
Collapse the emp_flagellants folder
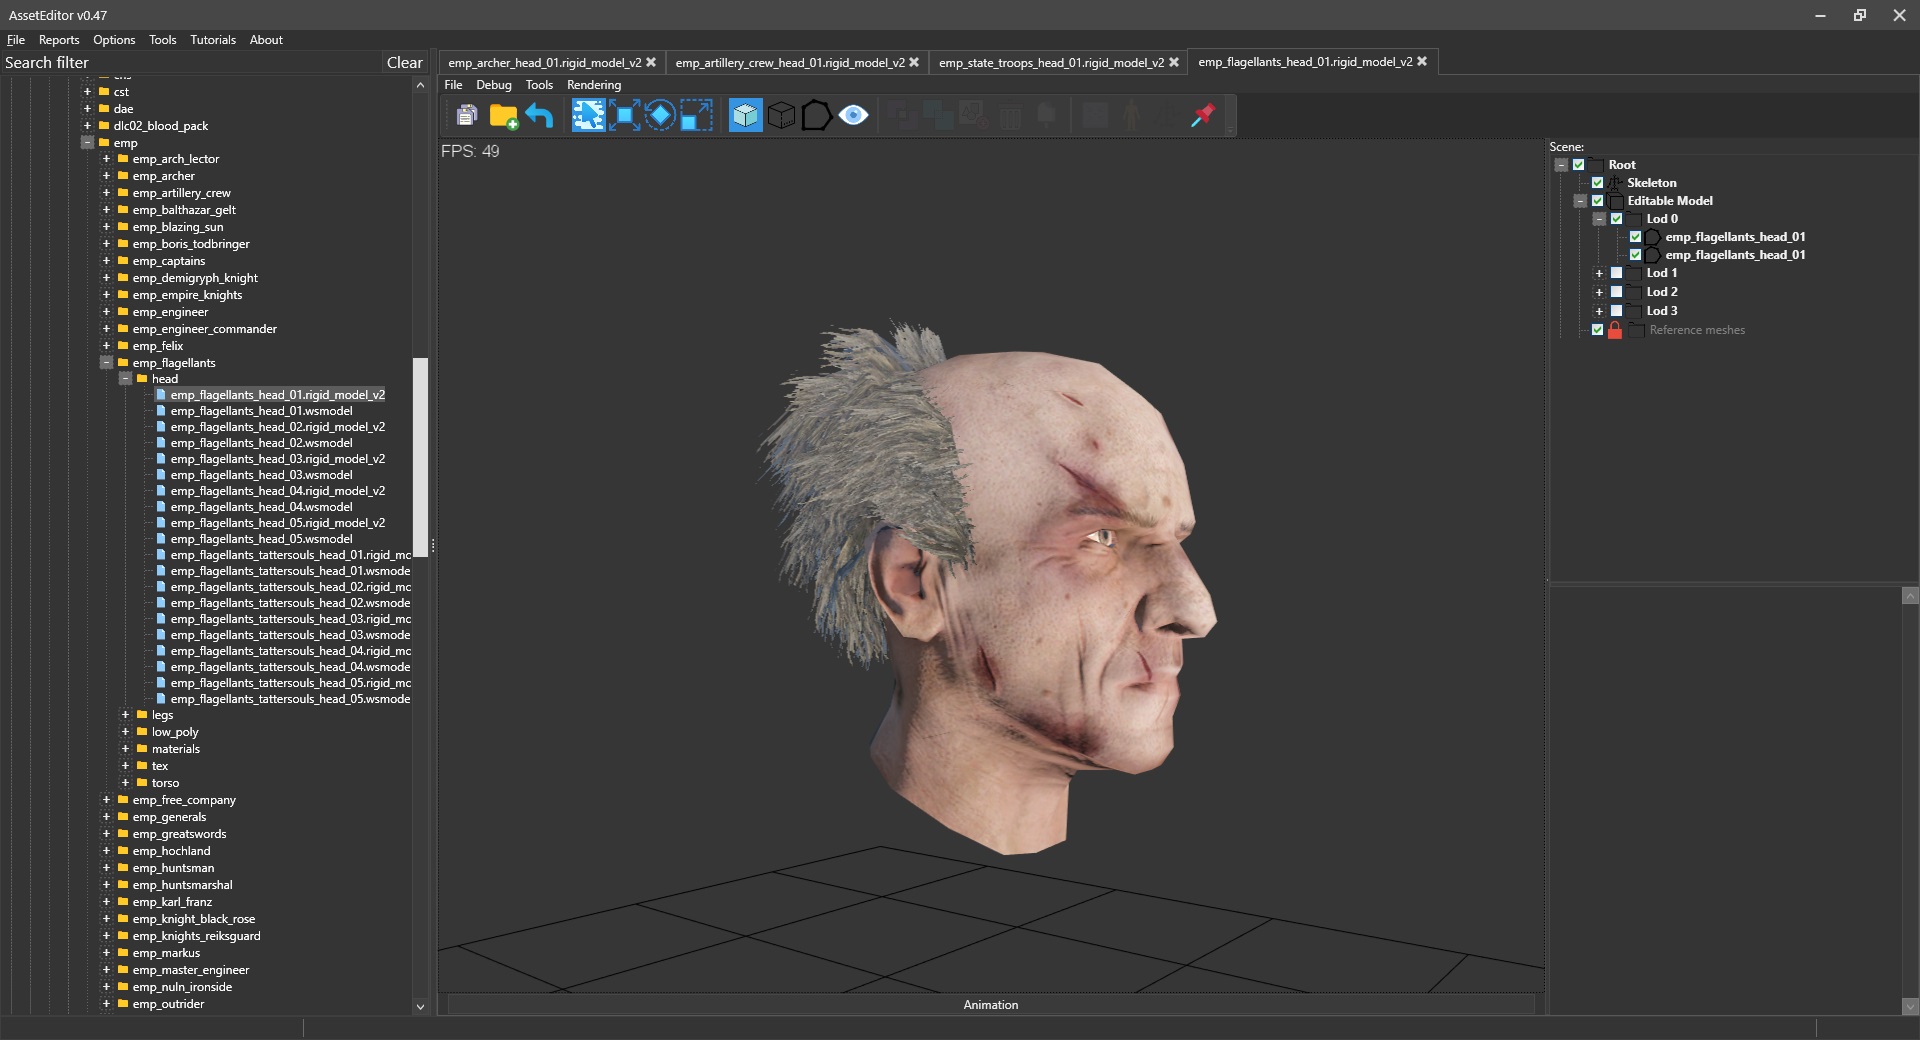(106, 363)
